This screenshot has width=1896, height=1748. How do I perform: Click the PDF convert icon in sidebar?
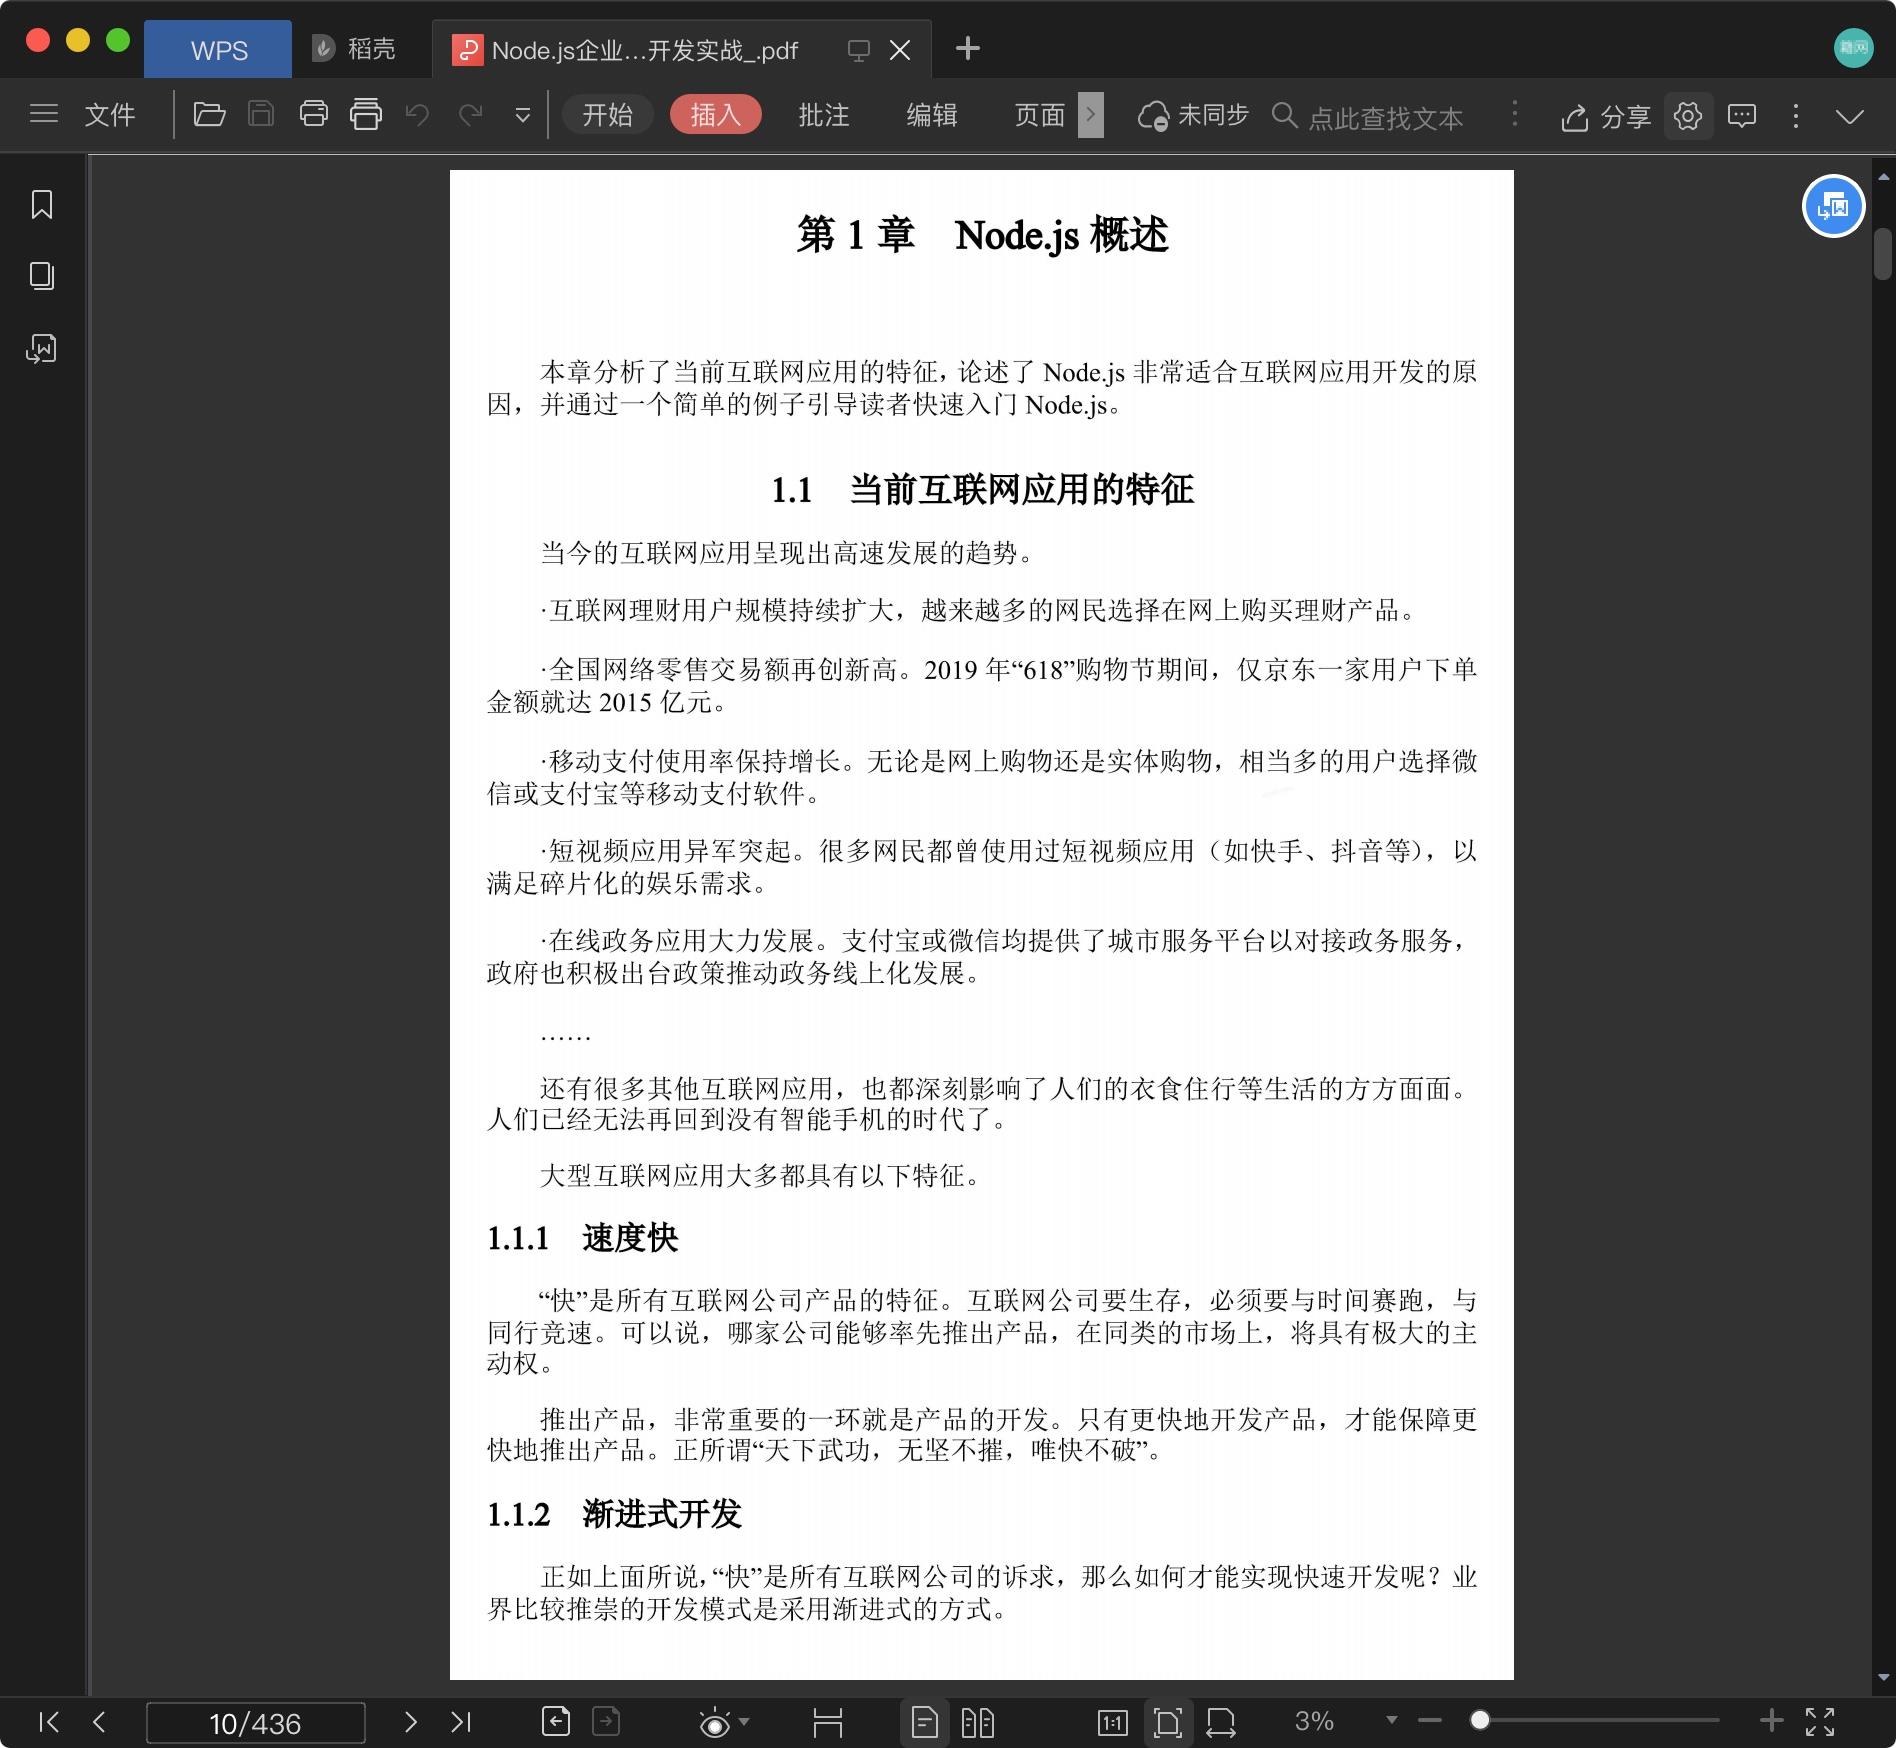[x=41, y=348]
